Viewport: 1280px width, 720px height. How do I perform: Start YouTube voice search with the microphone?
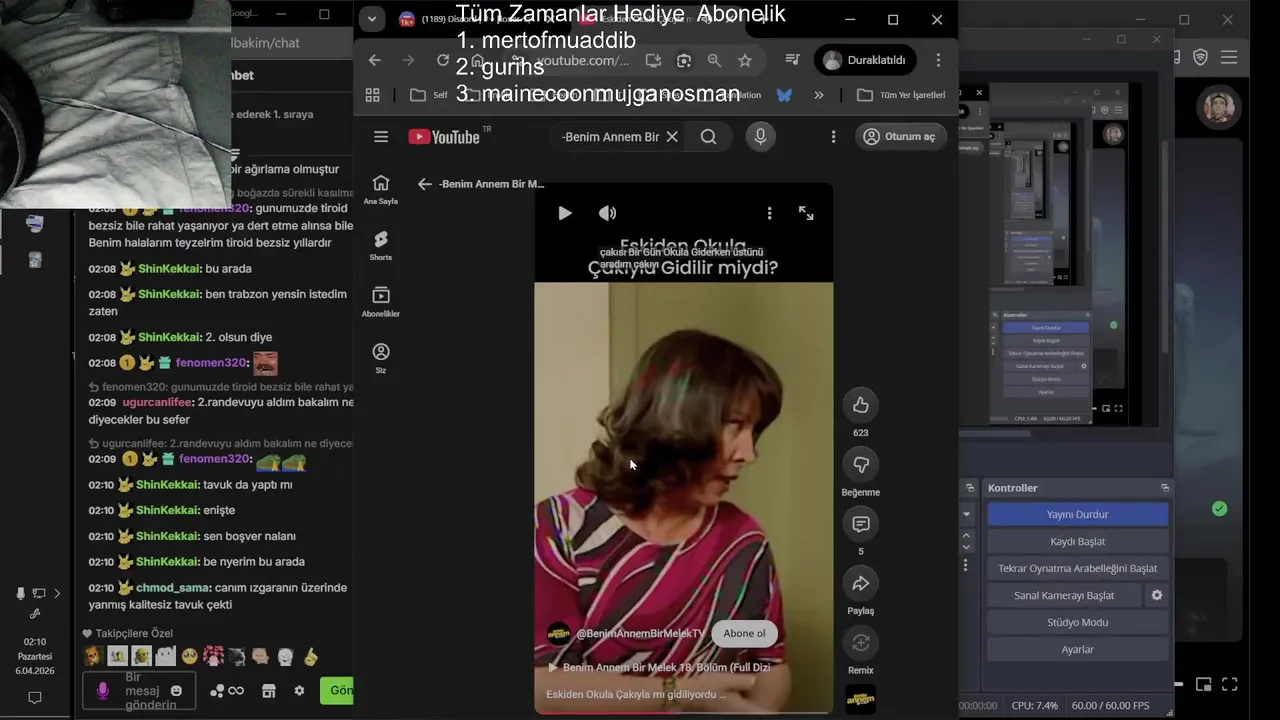[760, 137]
